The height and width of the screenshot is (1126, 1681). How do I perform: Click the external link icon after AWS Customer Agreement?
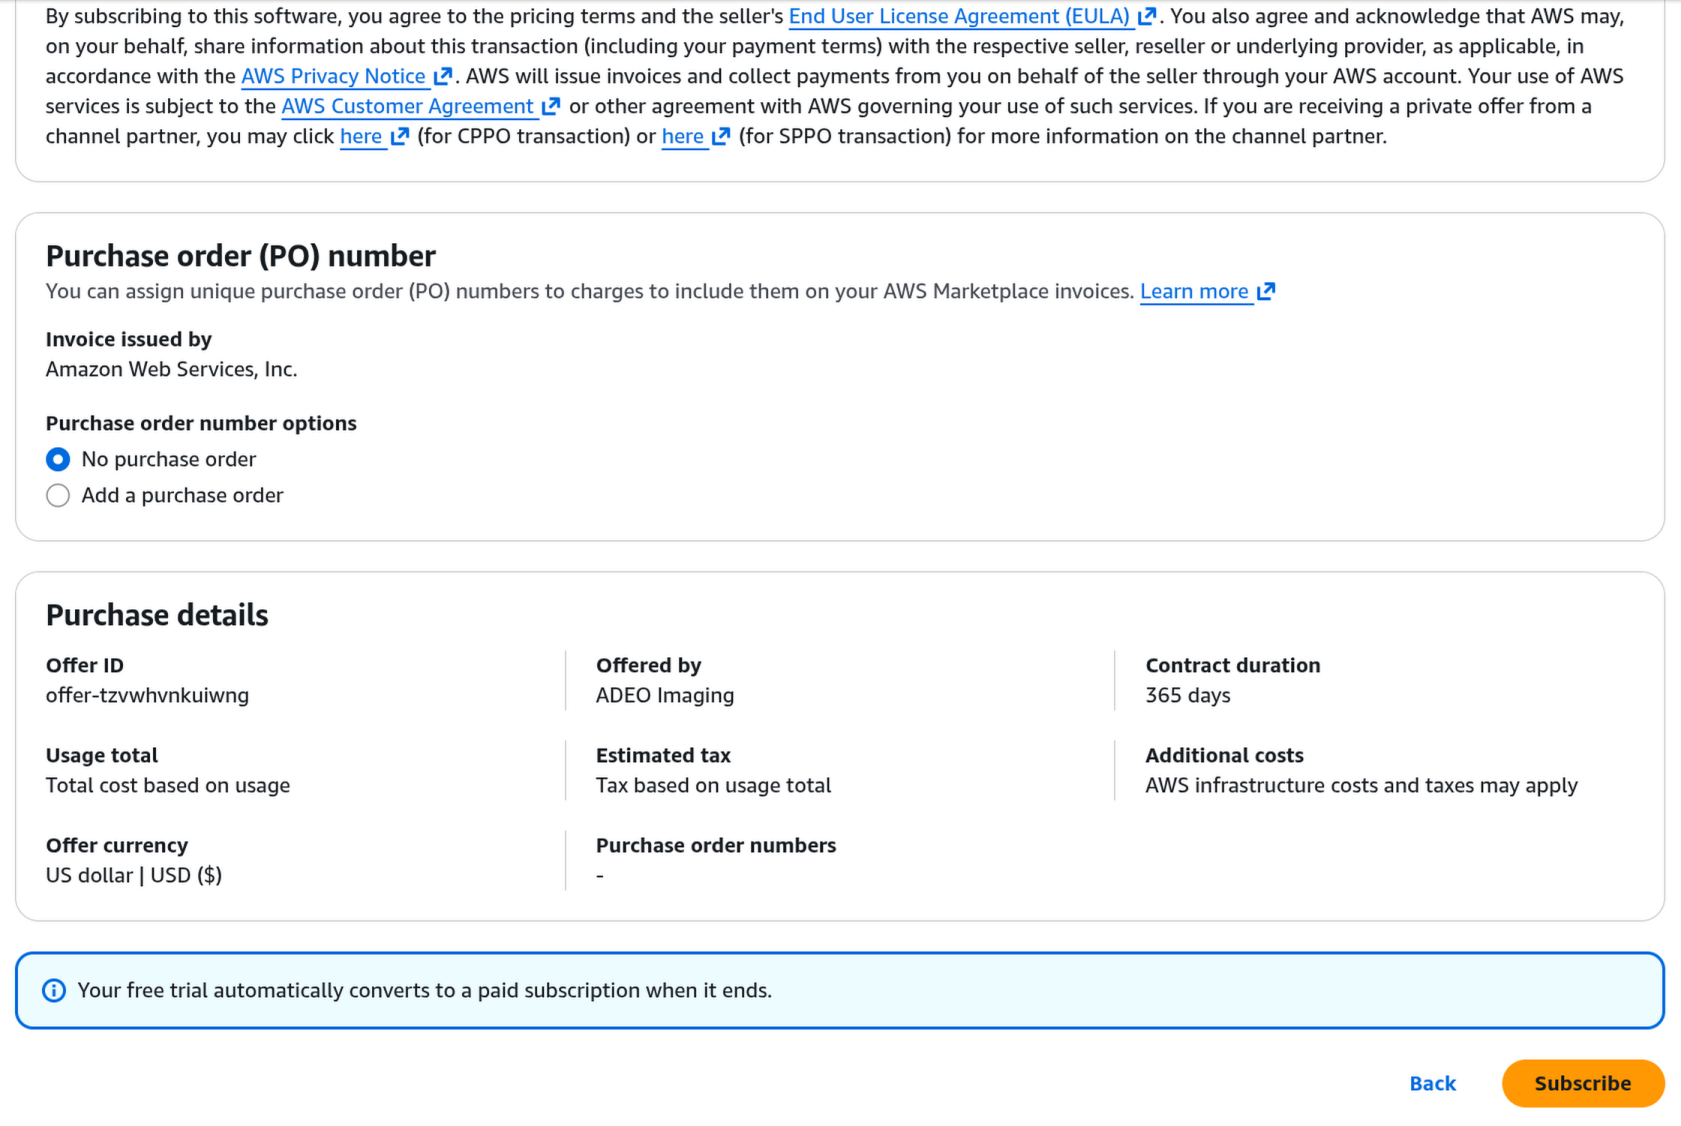552,106
